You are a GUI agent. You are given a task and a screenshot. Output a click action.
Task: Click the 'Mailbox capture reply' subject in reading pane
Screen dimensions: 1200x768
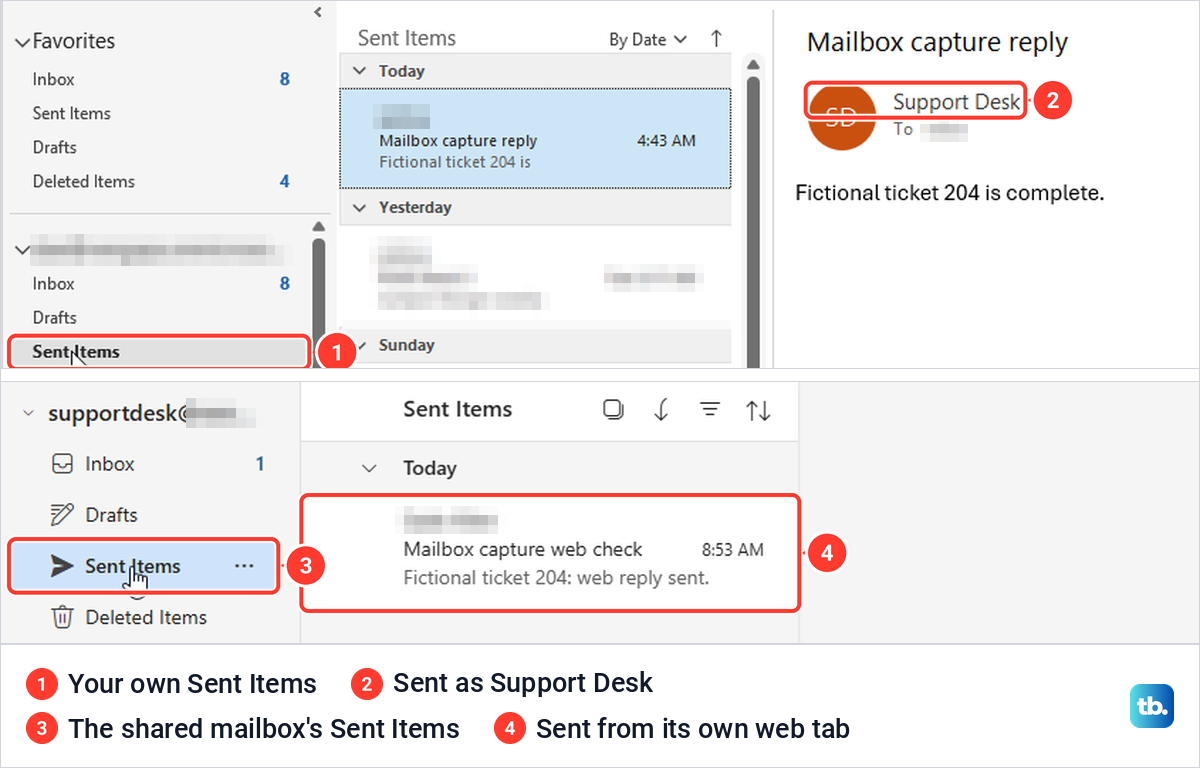pyautogui.click(x=937, y=43)
